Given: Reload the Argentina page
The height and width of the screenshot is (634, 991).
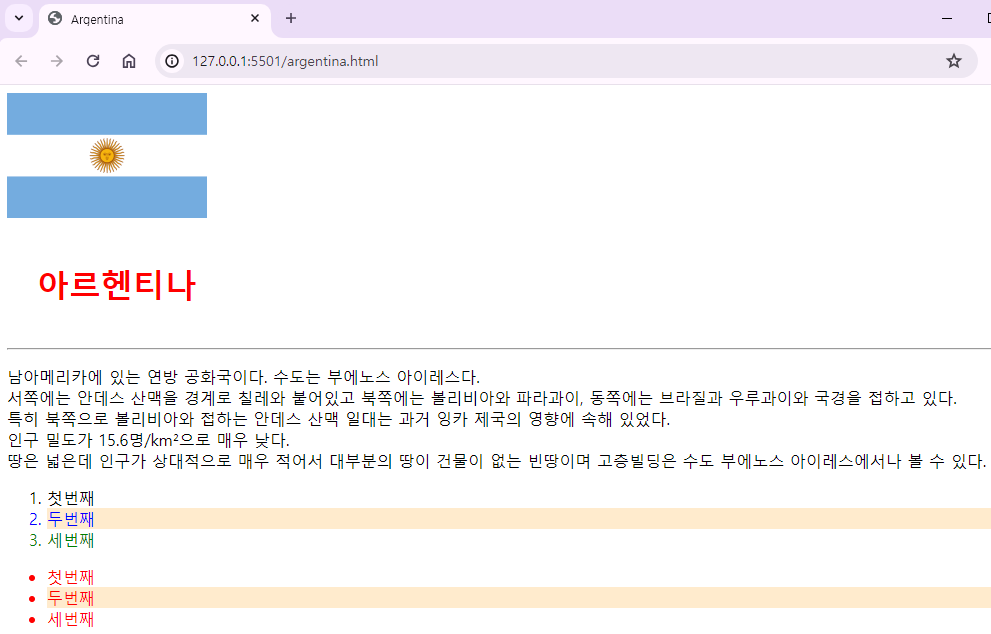Looking at the screenshot, I should click(93, 60).
